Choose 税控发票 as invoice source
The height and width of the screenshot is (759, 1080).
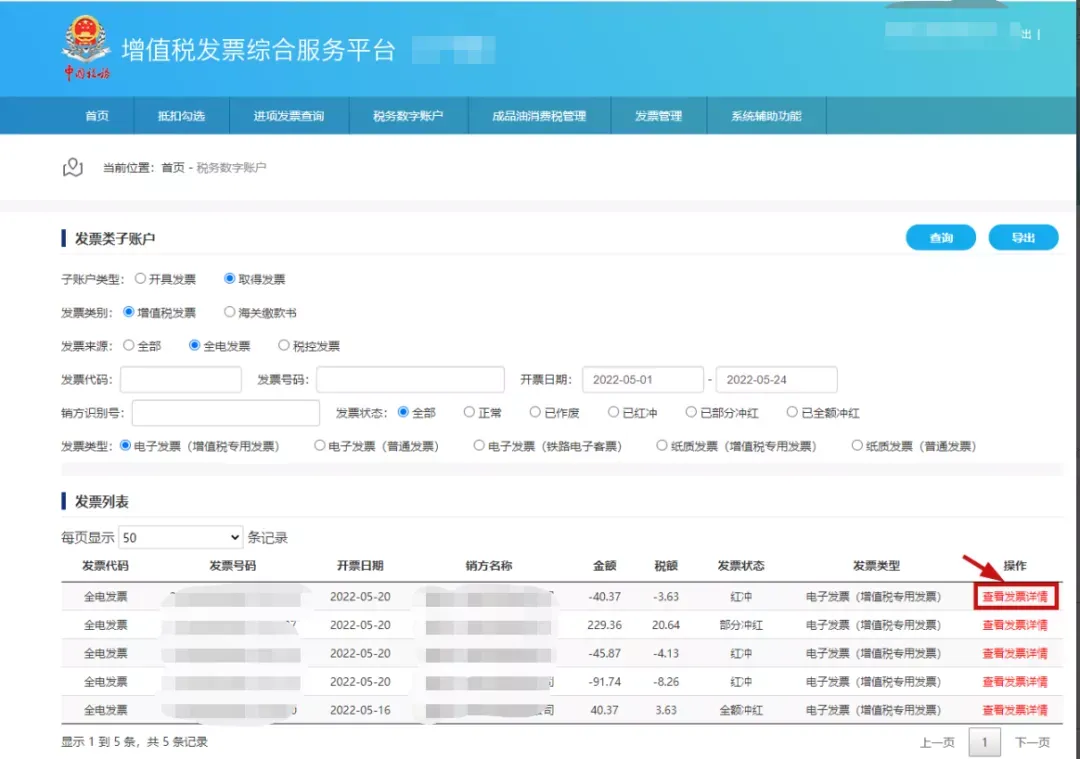(x=284, y=346)
